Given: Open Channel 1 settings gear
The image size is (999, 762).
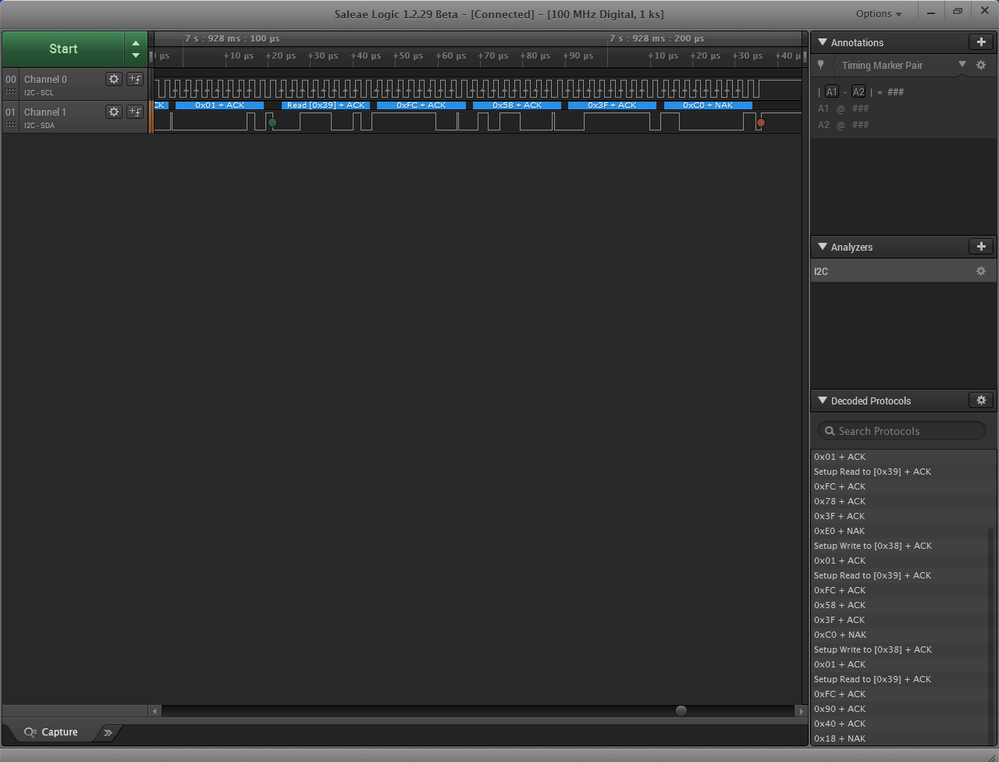Looking at the screenshot, I should point(113,111).
